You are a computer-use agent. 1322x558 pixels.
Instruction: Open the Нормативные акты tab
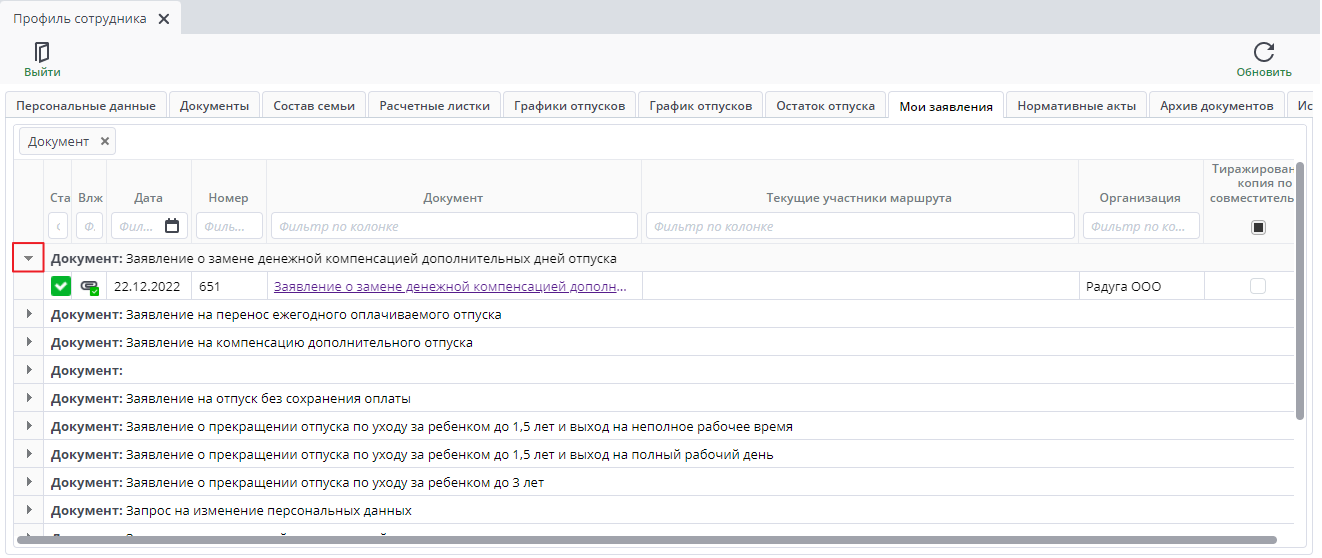[x=1076, y=106]
